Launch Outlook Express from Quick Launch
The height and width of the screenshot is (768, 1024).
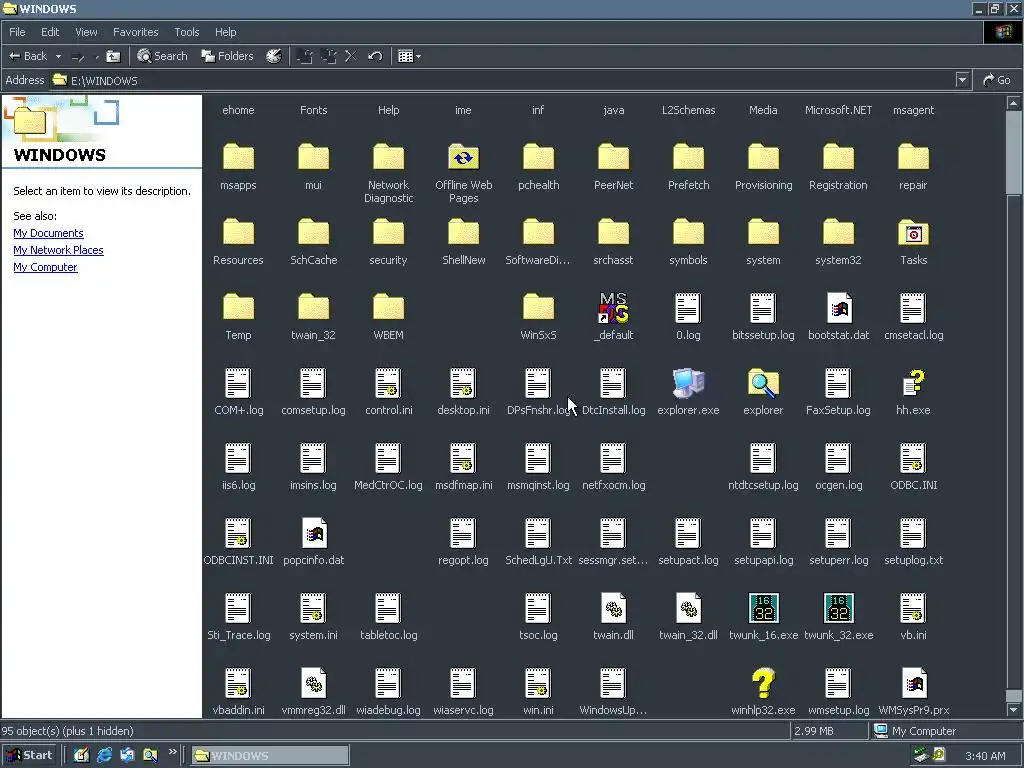(x=127, y=756)
